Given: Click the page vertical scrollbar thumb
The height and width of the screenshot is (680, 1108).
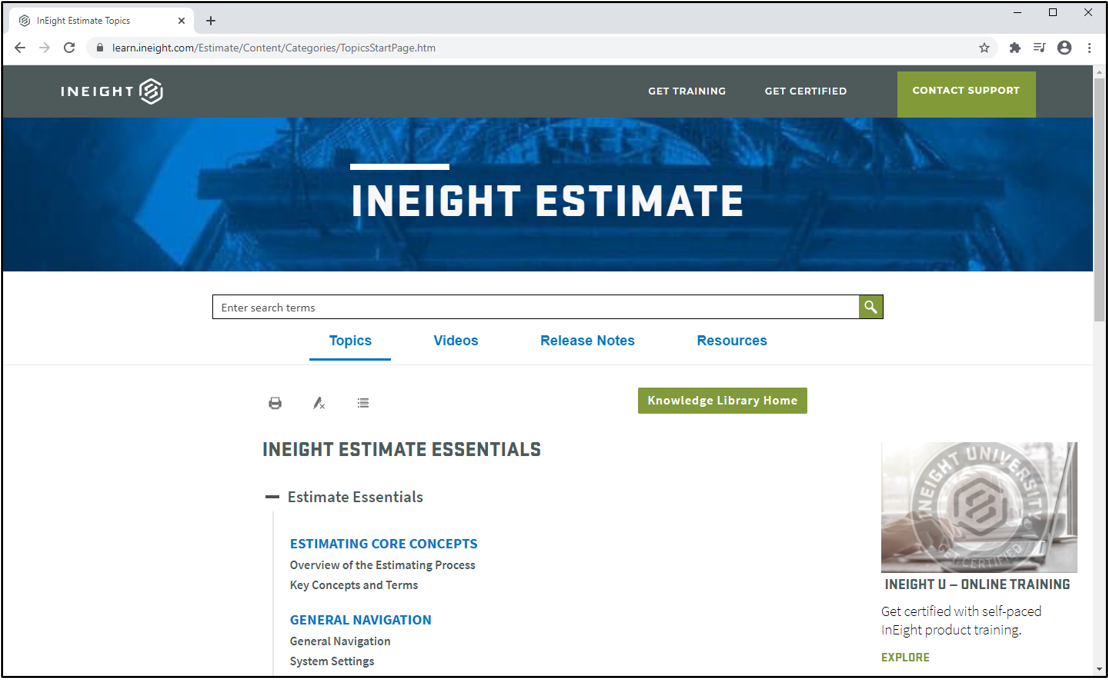Looking at the screenshot, I should (1100, 199).
